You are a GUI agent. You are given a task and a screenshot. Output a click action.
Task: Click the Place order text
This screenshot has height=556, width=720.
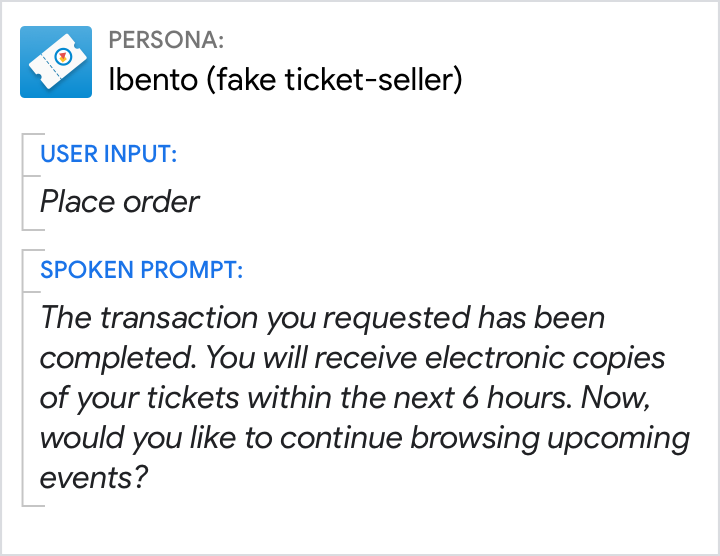(120, 202)
